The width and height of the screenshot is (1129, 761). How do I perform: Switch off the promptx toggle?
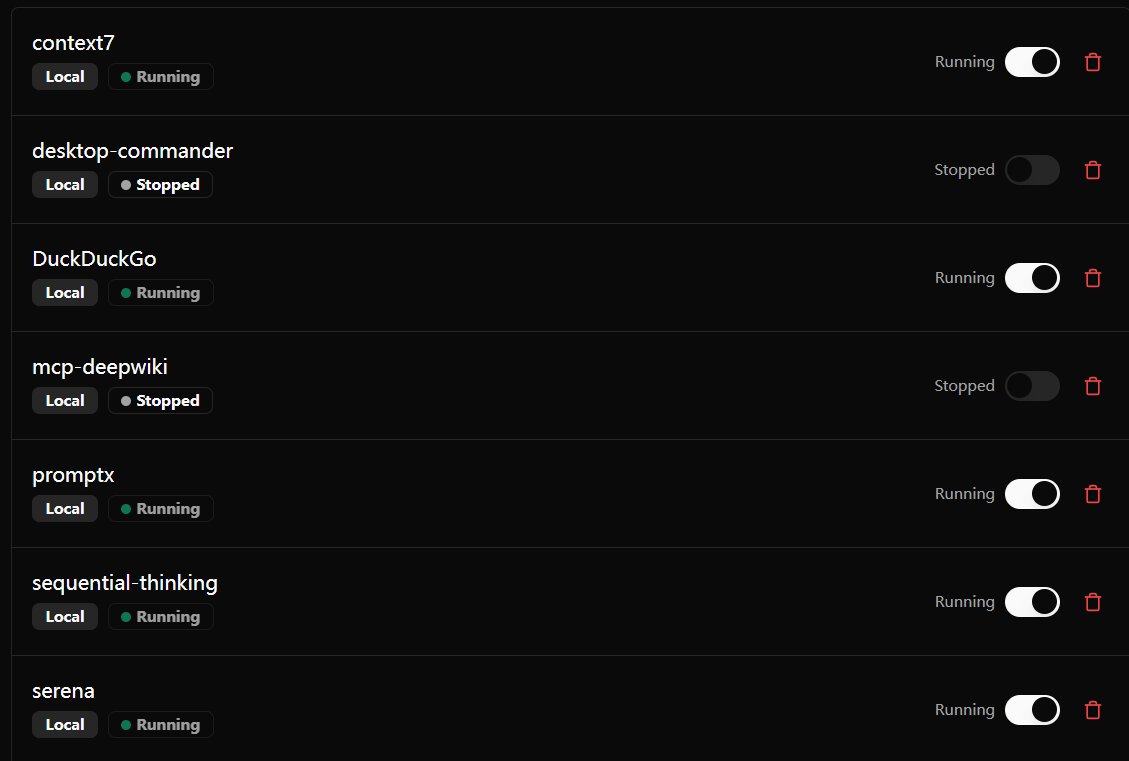1032,494
